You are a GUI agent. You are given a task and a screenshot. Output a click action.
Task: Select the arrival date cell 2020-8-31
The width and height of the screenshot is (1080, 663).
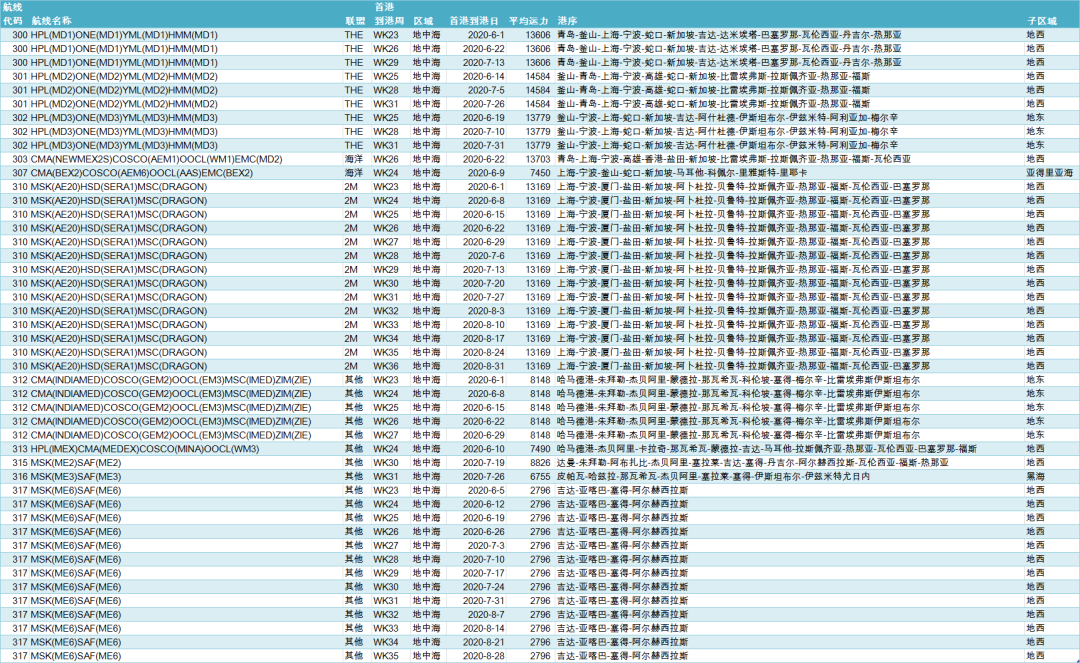click(484, 366)
